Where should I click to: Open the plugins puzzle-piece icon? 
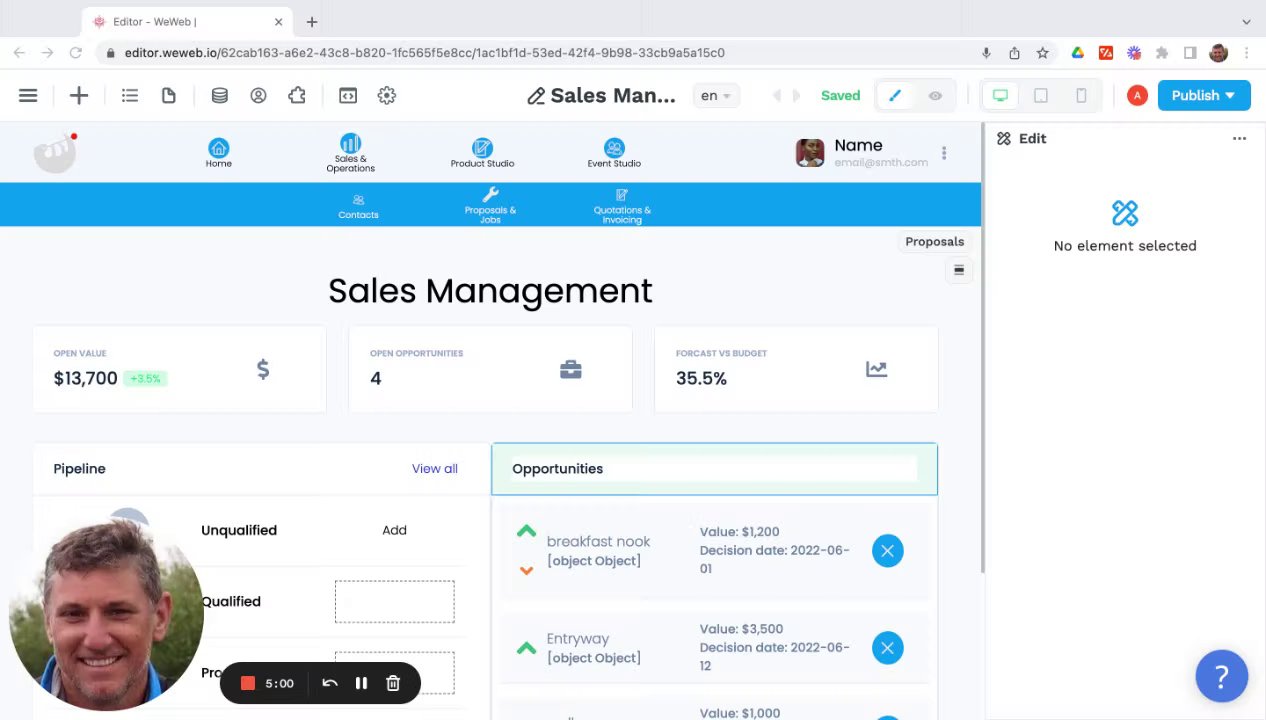pyautogui.click(x=297, y=96)
